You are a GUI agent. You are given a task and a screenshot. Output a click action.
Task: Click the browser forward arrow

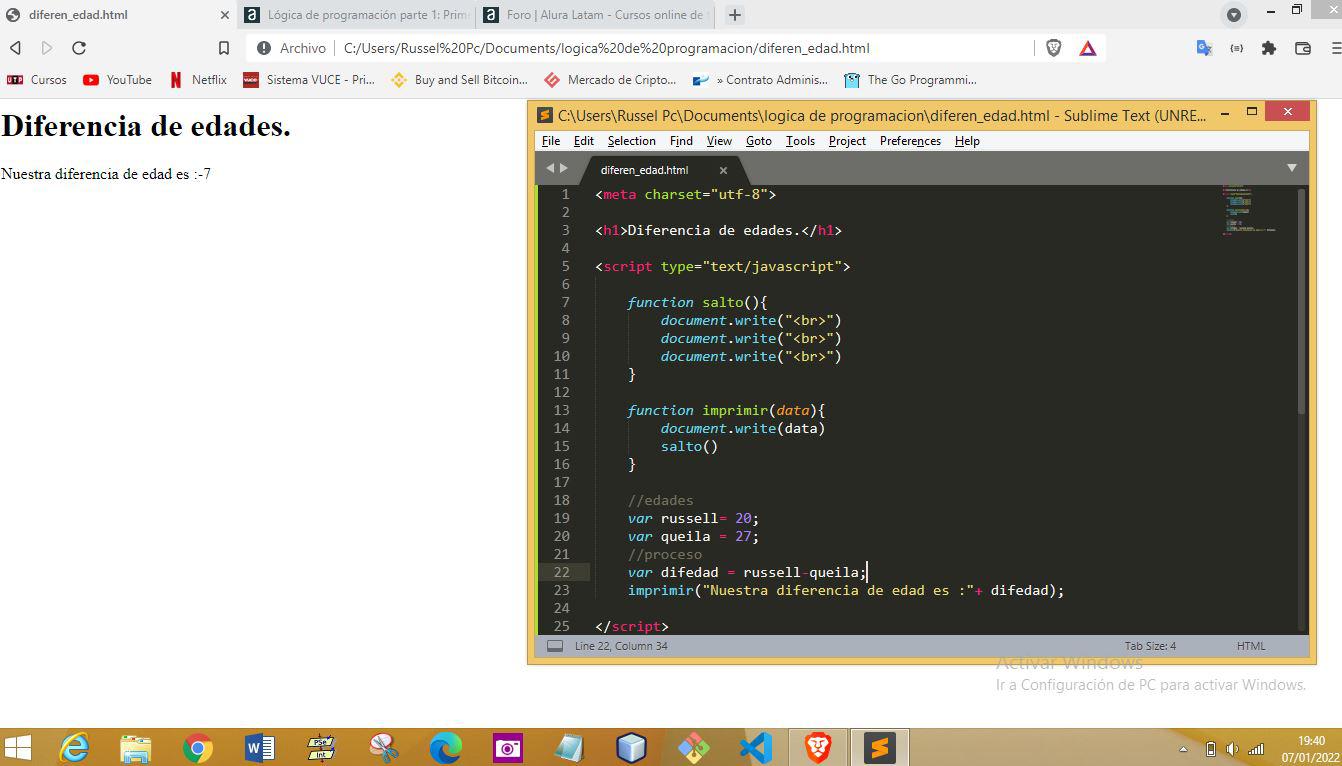[x=47, y=48]
